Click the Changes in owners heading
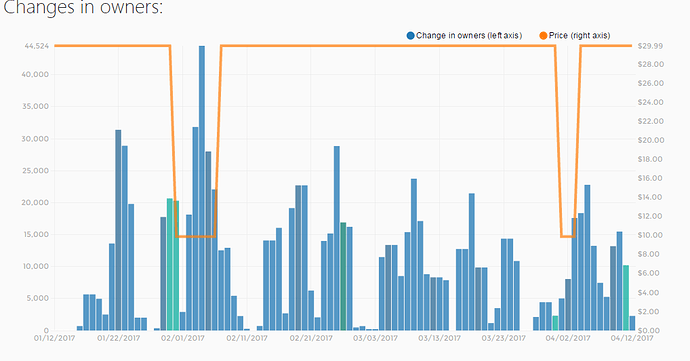This screenshot has height=361, width=690. 83,7
